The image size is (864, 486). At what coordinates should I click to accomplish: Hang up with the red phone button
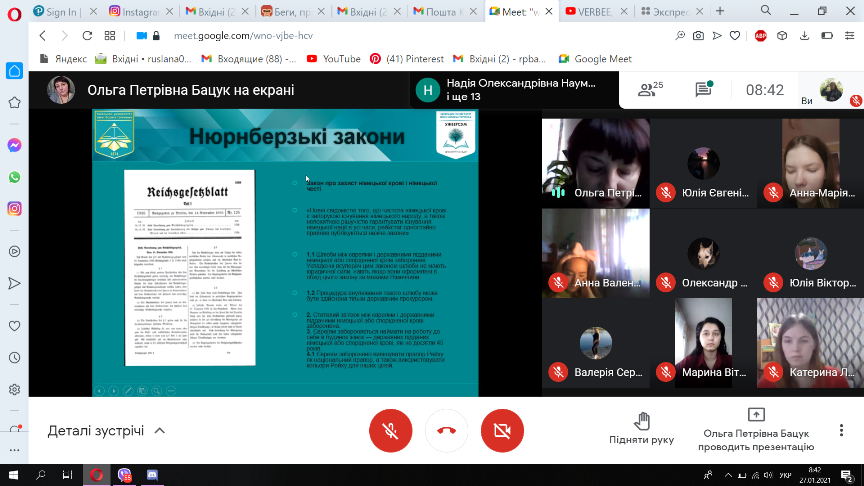[x=446, y=430]
